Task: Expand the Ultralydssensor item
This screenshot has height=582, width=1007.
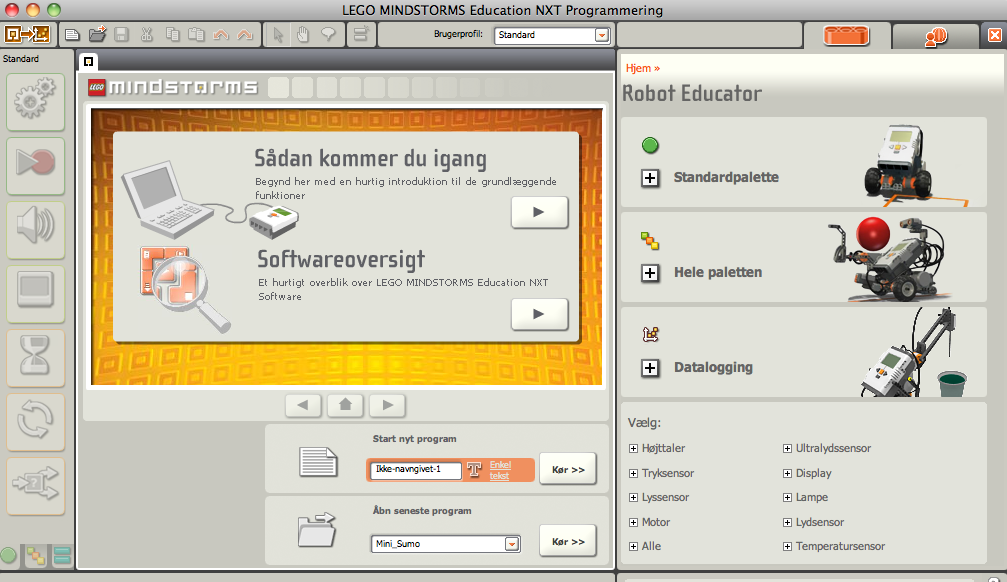Action: (787, 448)
